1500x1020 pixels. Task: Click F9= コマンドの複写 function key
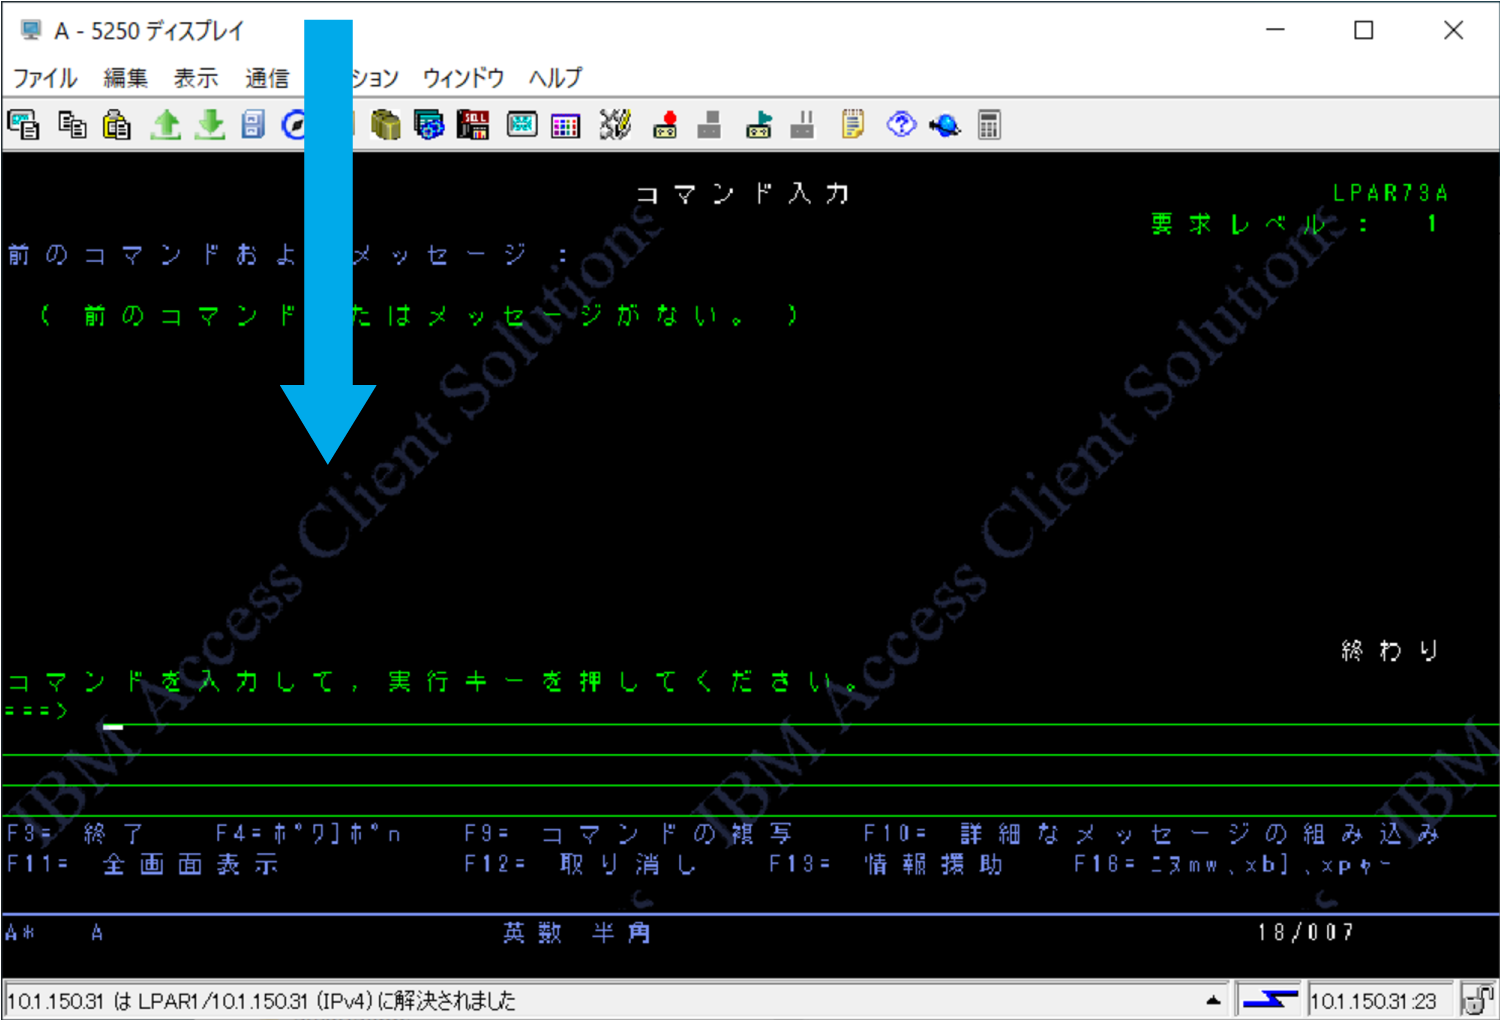click(629, 834)
